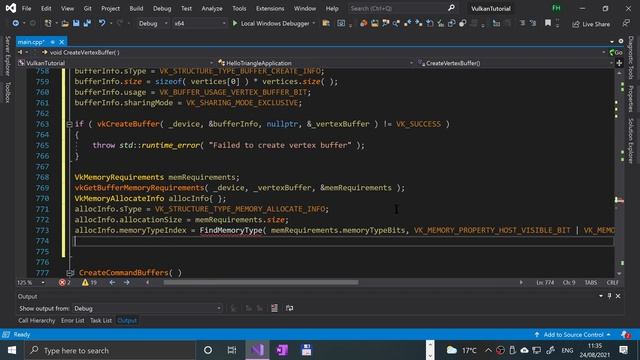
Task: Open the Extensions menu
Action: coord(270,8)
